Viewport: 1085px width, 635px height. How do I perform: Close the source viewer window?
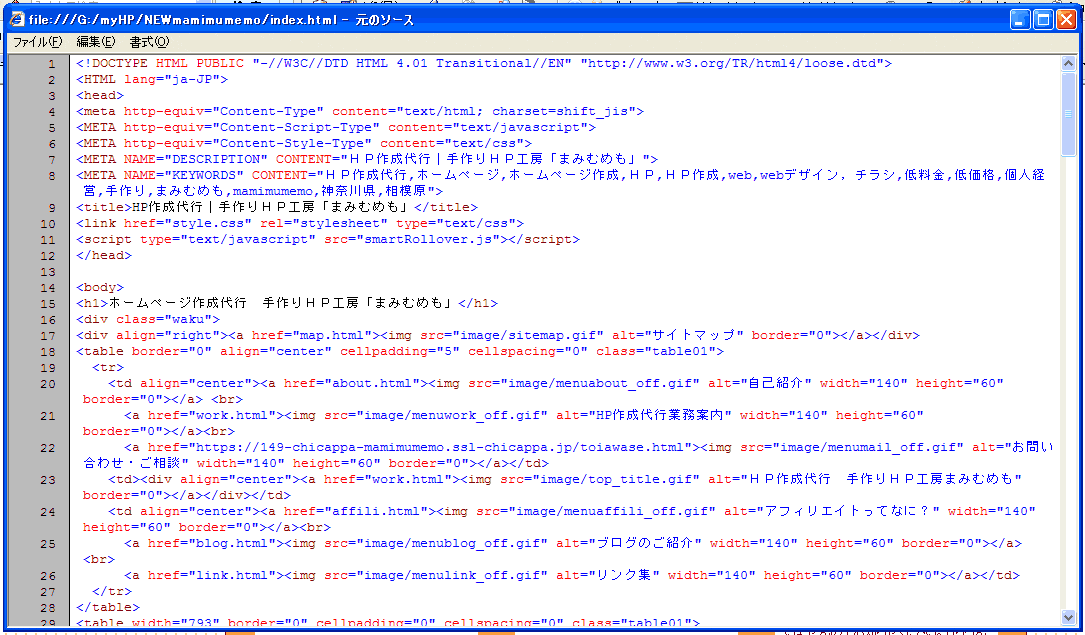(1065, 19)
